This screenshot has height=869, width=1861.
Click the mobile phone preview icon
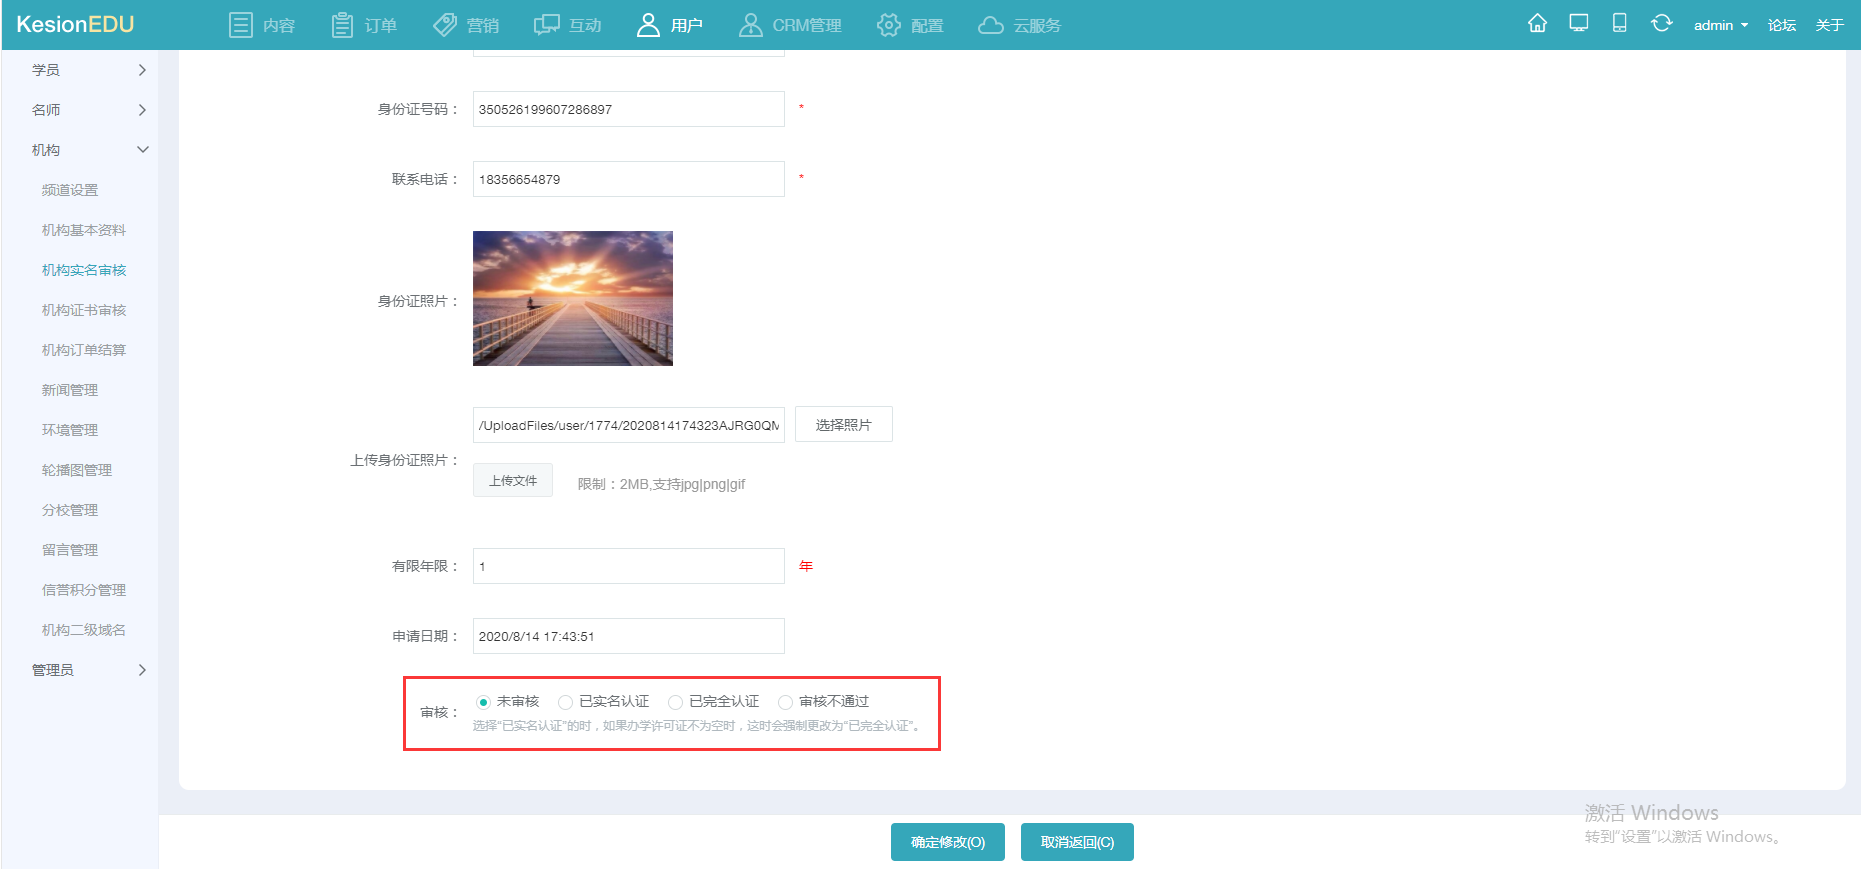tap(1619, 24)
